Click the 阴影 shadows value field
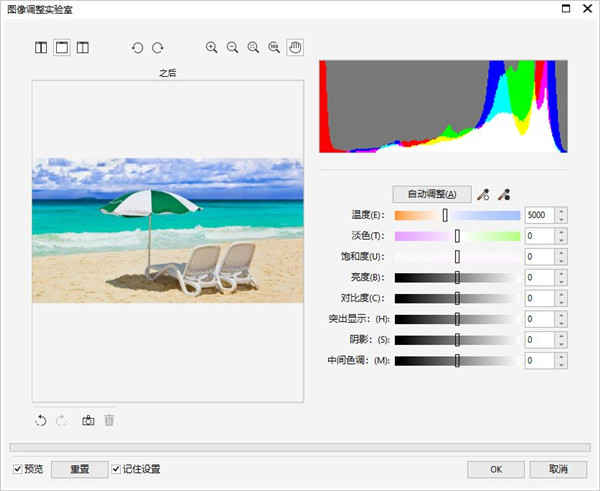Viewport: 600px width, 491px height. 540,339
